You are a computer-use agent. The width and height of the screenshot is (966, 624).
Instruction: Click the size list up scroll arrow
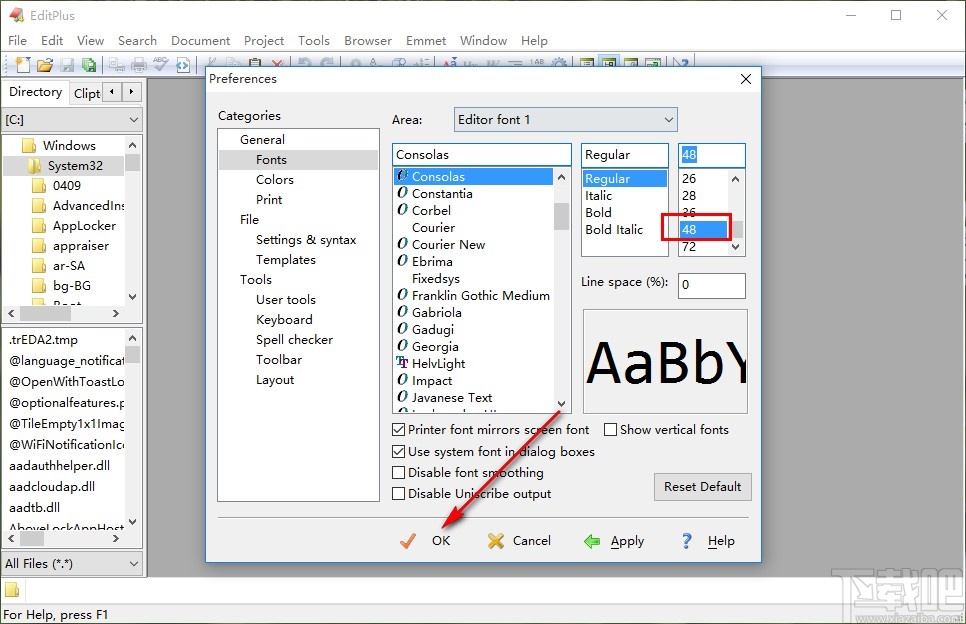pyautogui.click(x=736, y=179)
